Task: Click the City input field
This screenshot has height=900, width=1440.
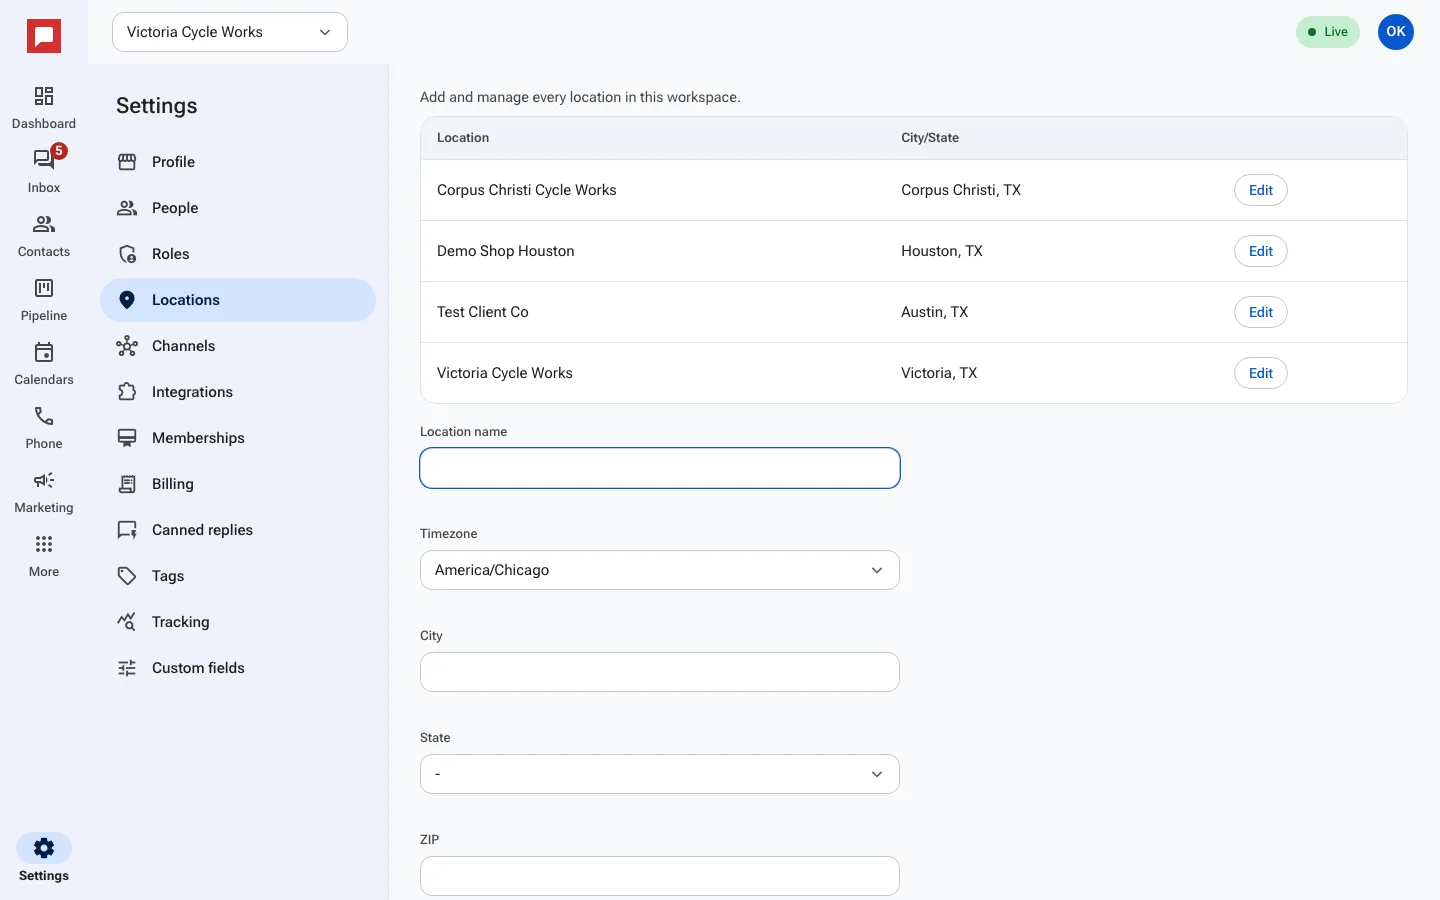Action: click(660, 672)
